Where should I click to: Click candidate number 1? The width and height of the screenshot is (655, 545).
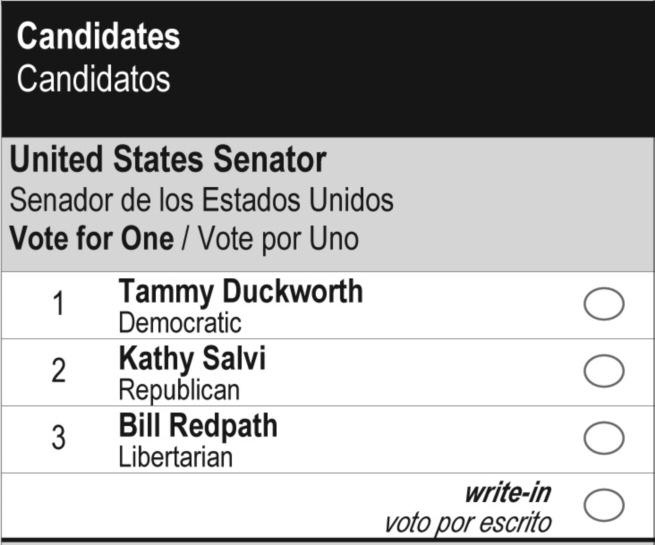tap(59, 305)
